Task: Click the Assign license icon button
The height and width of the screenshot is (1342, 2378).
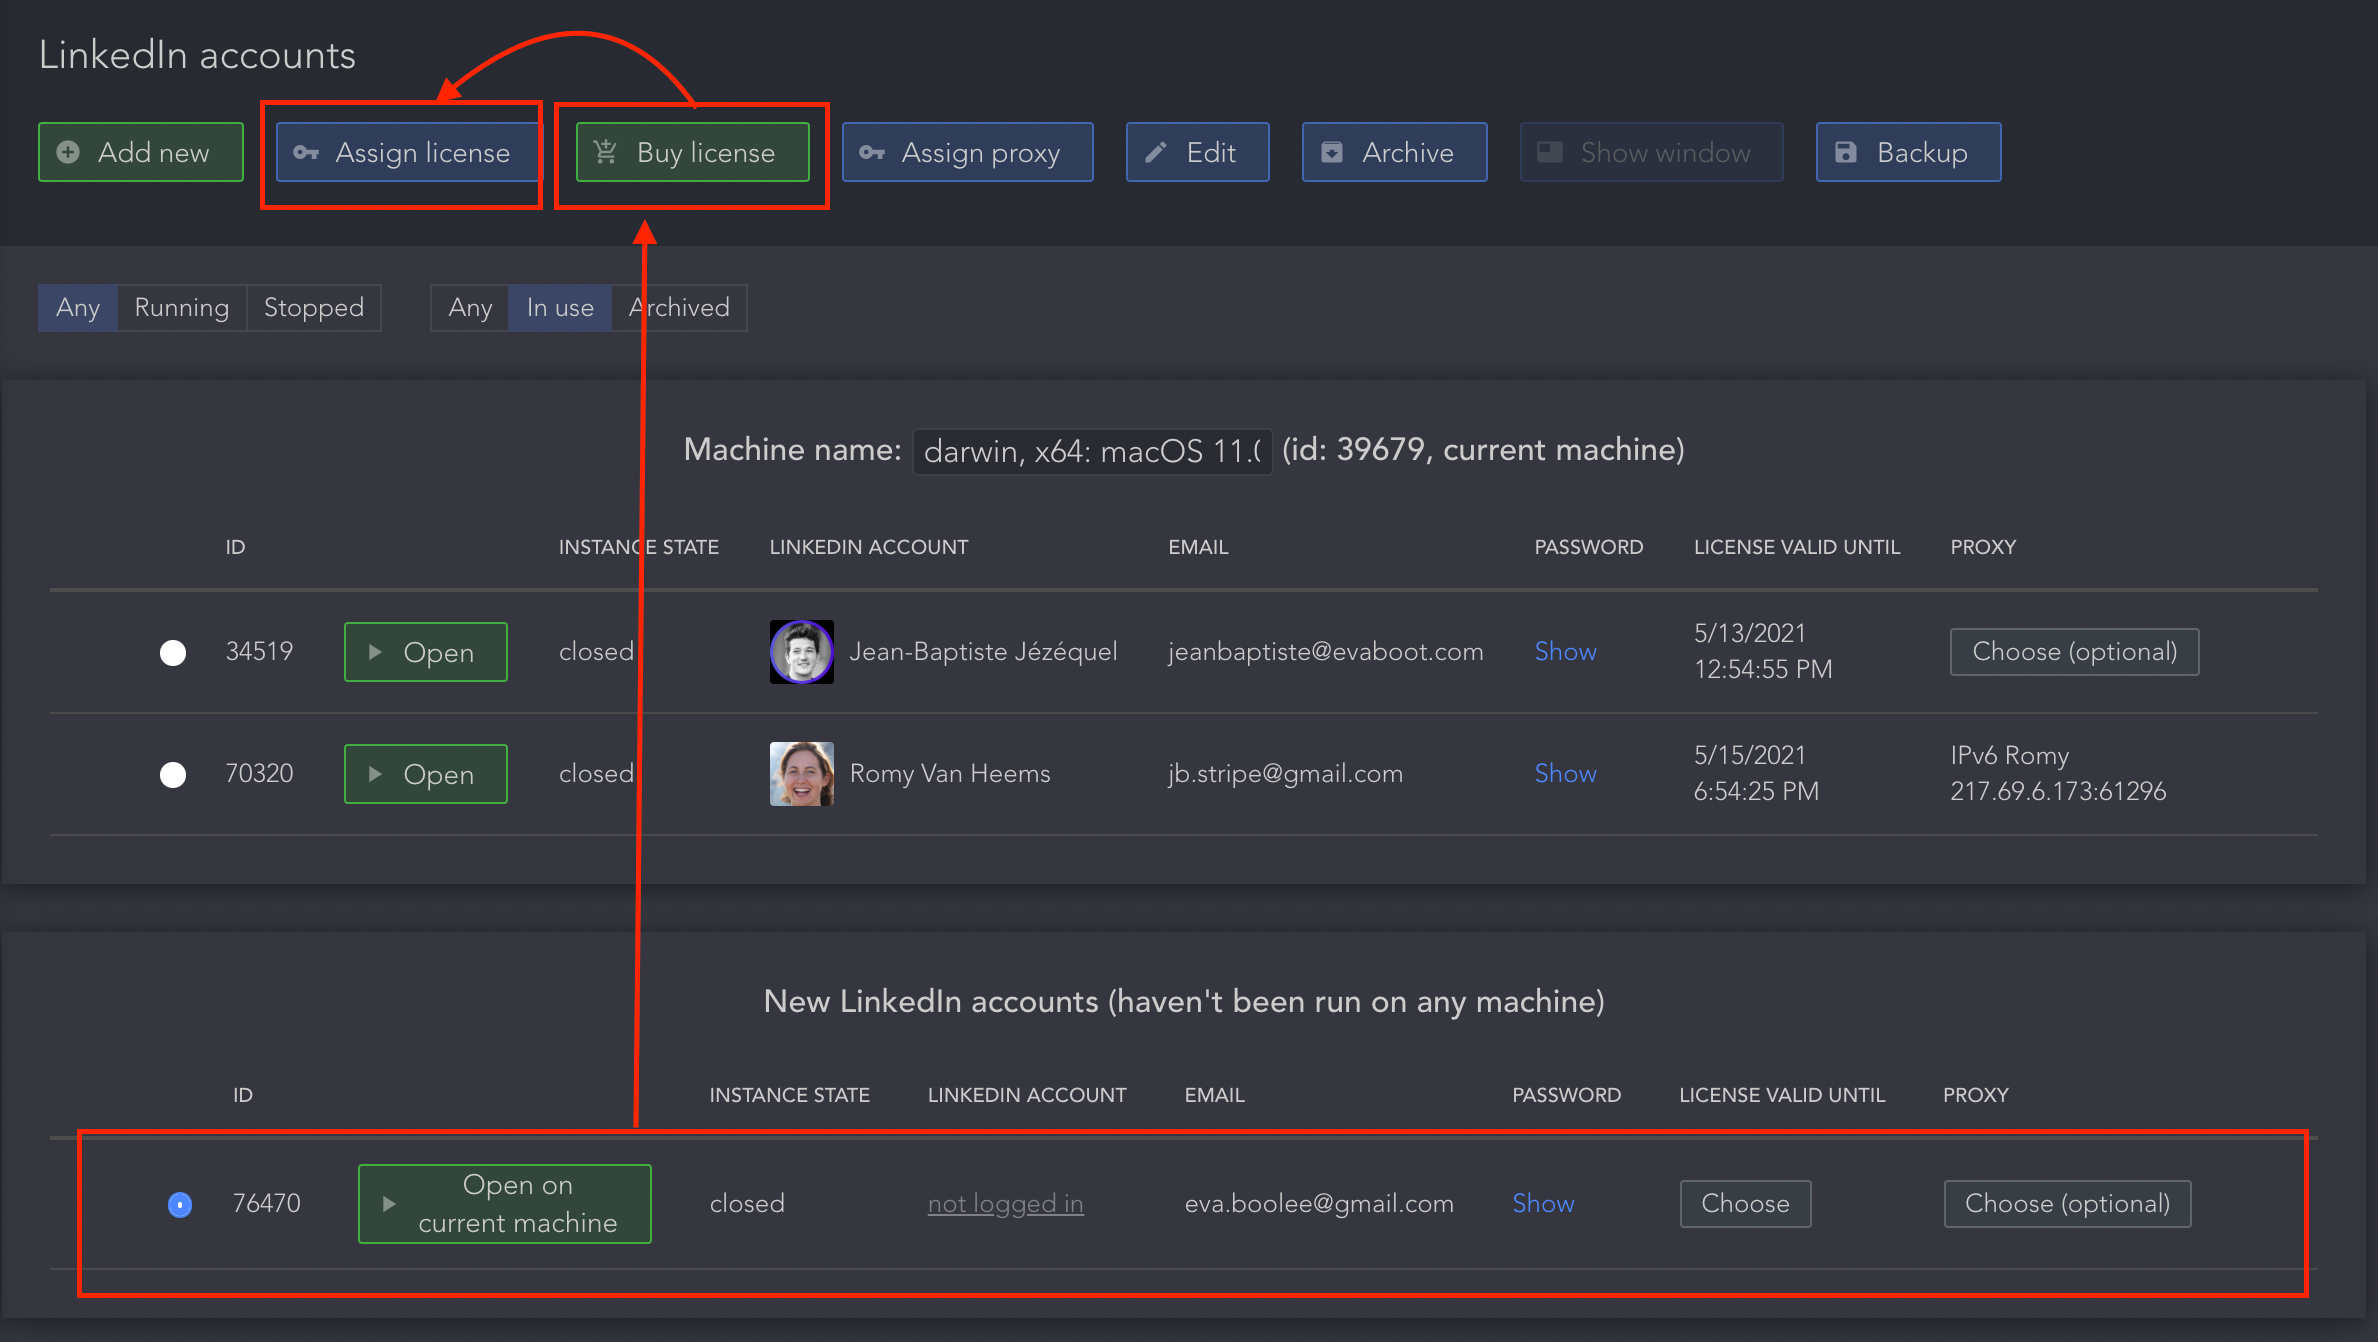Action: [x=405, y=152]
